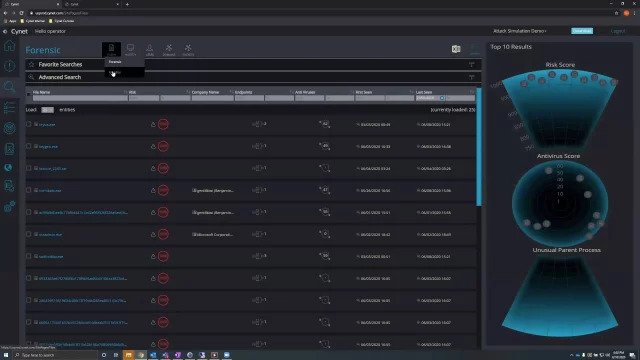This screenshot has width=640, height=360.
Task: Open a new browser tab with plus
Action: point(127,4)
